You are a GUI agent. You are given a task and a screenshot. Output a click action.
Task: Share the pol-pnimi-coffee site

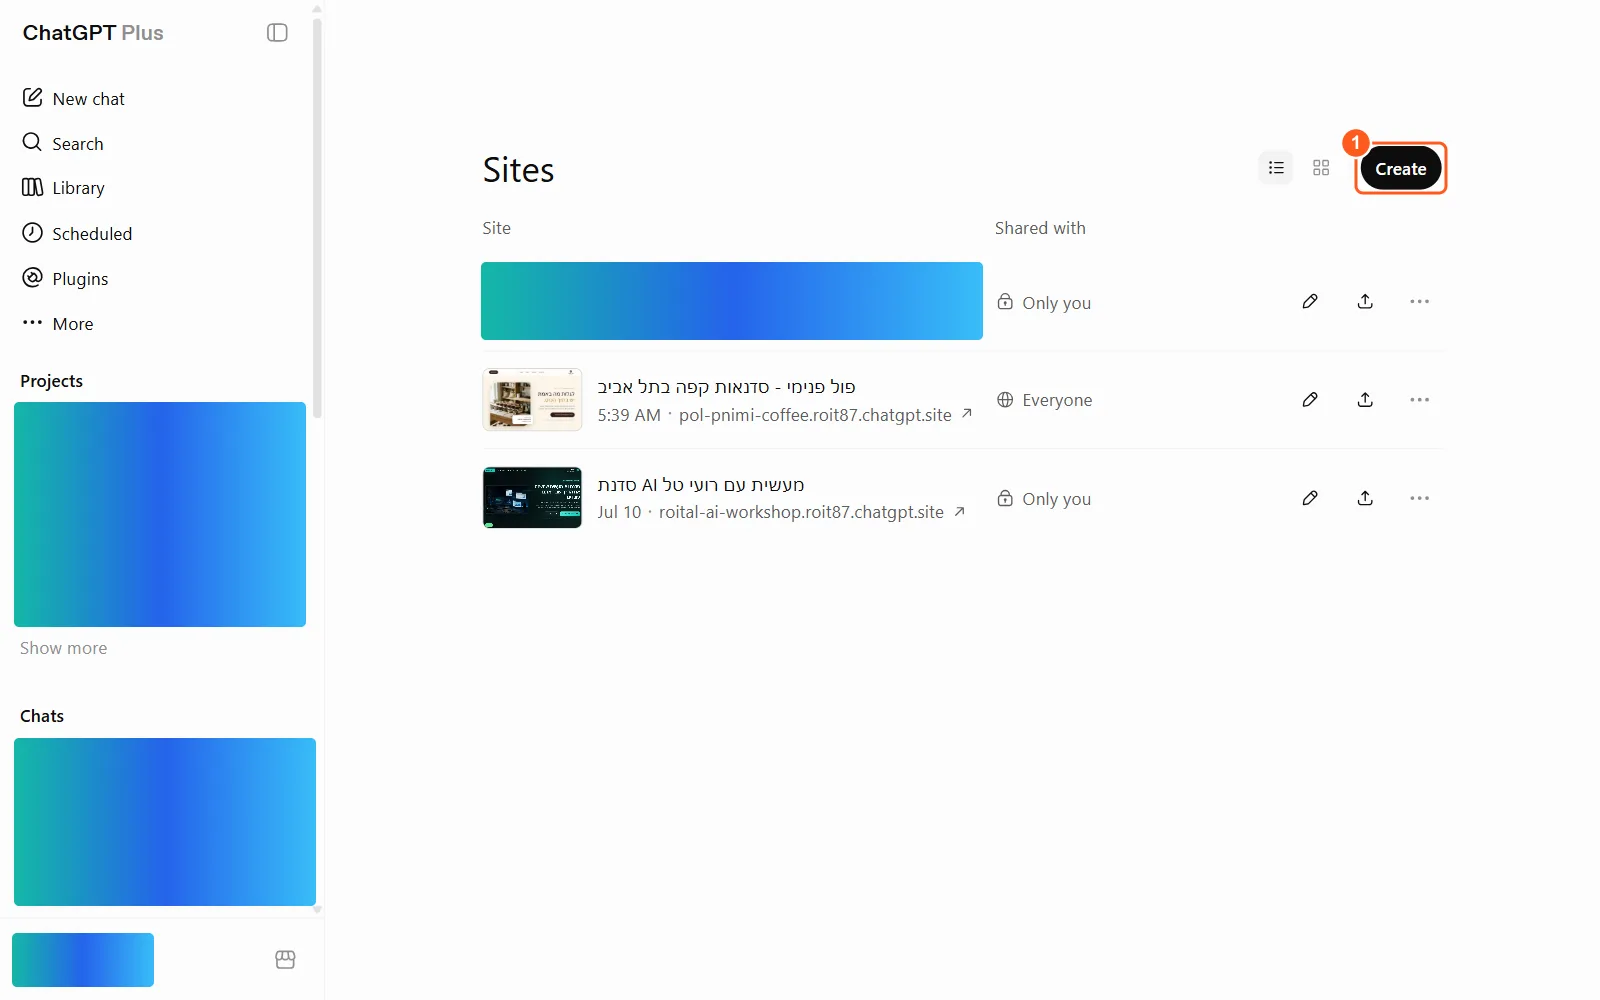click(x=1365, y=400)
